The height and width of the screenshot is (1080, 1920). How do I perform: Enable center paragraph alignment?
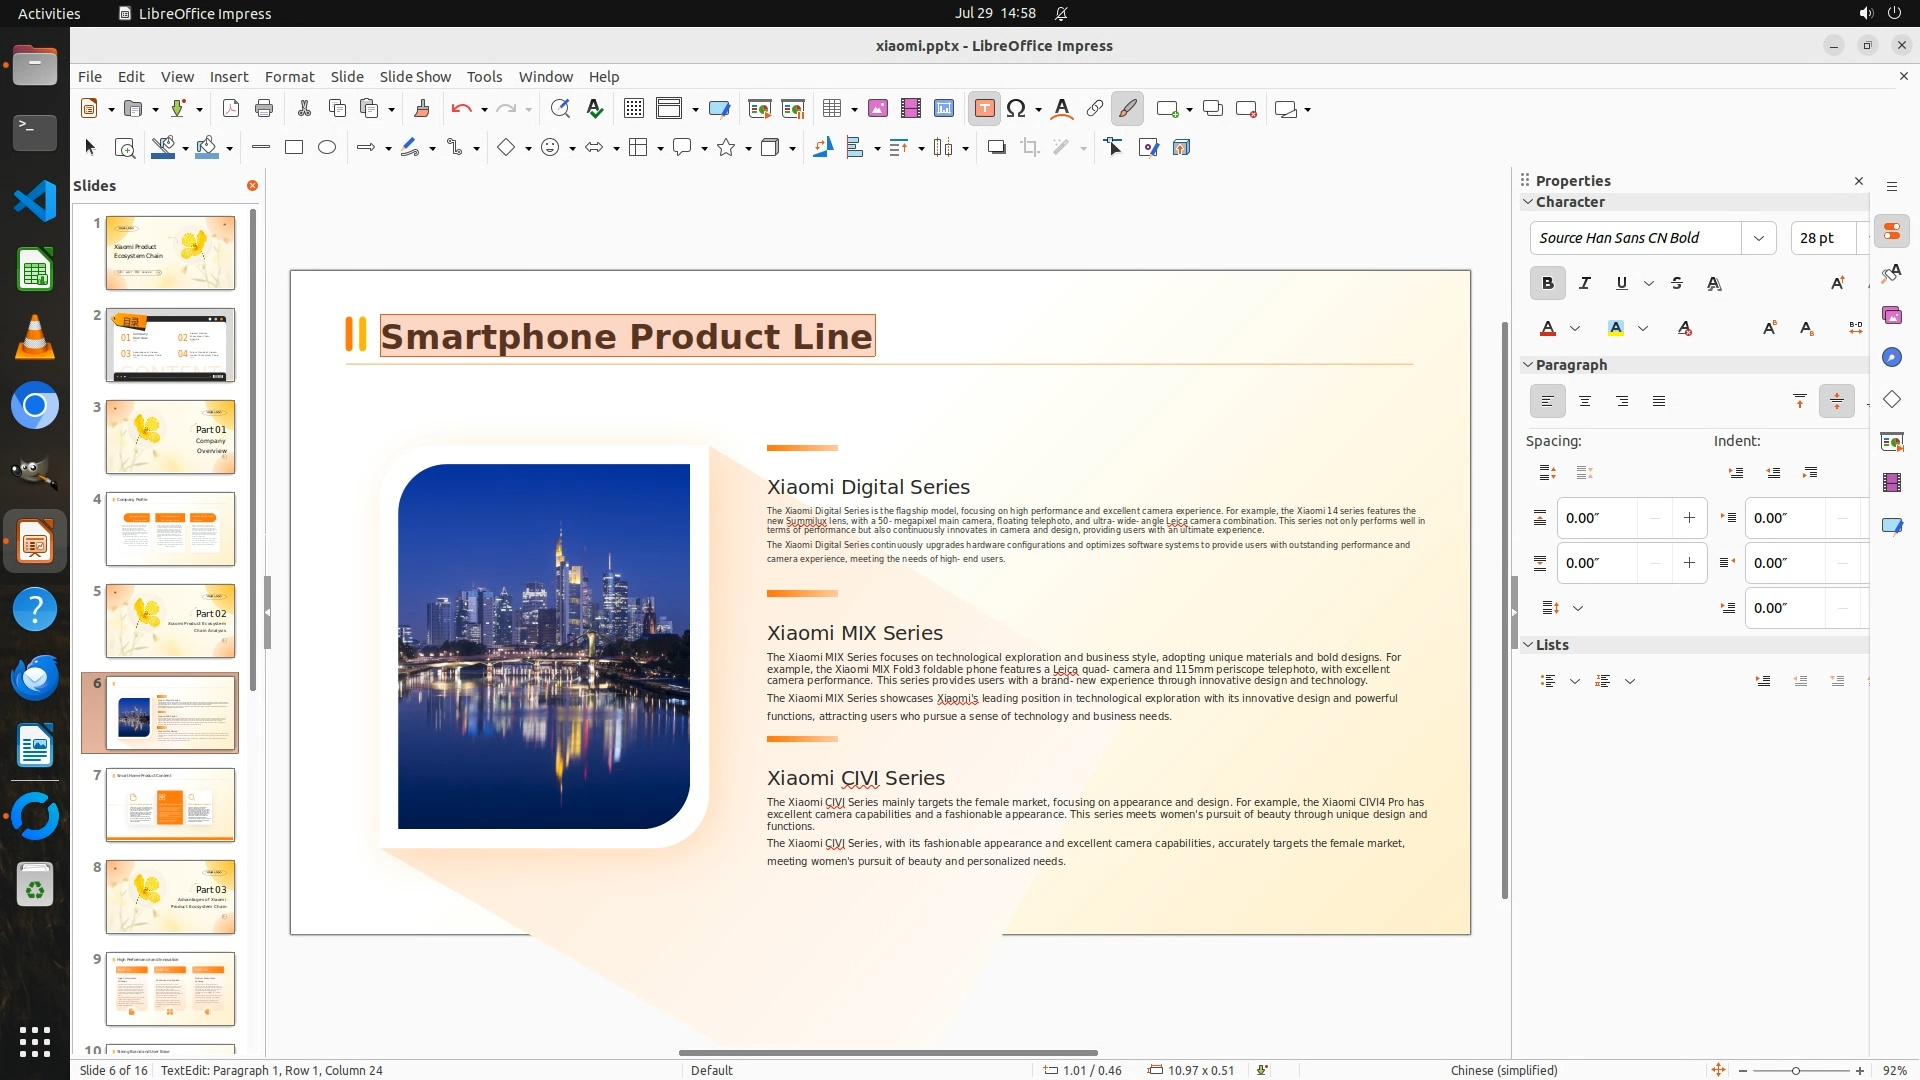point(1584,402)
